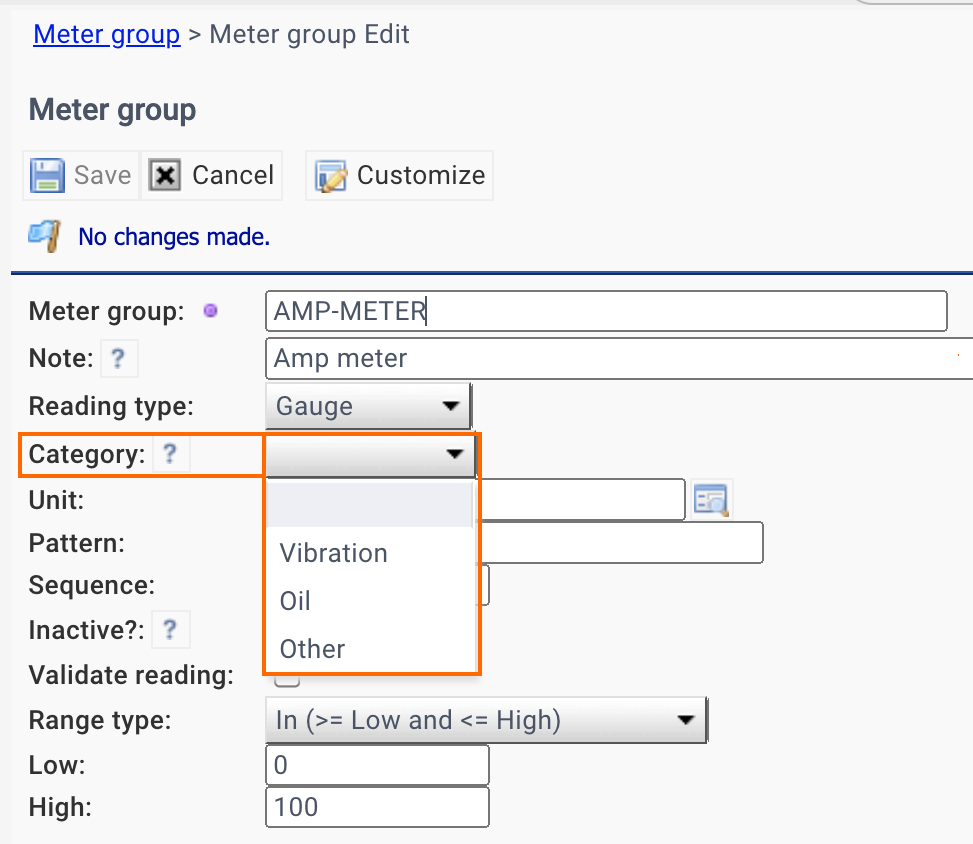Viewport: 973px width, 844px height.
Task: Click the Low value field
Action: (x=377, y=764)
